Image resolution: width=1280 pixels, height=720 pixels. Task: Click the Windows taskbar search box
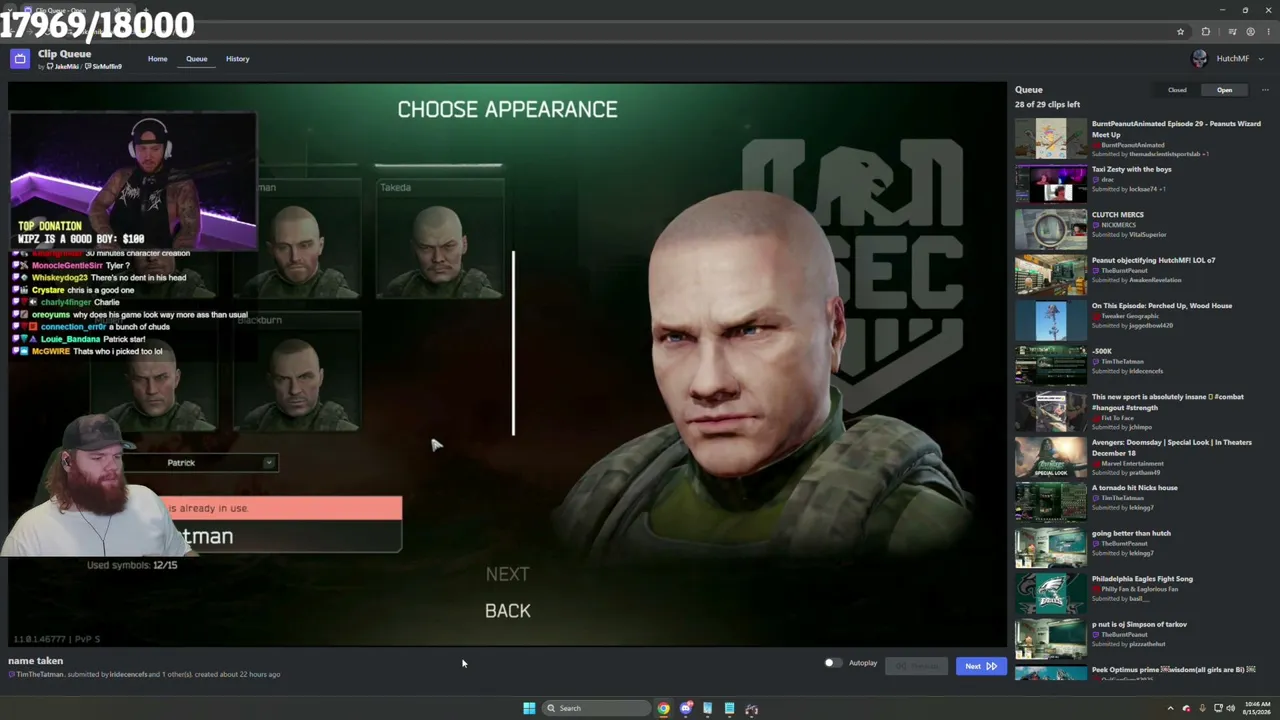[596, 708]
